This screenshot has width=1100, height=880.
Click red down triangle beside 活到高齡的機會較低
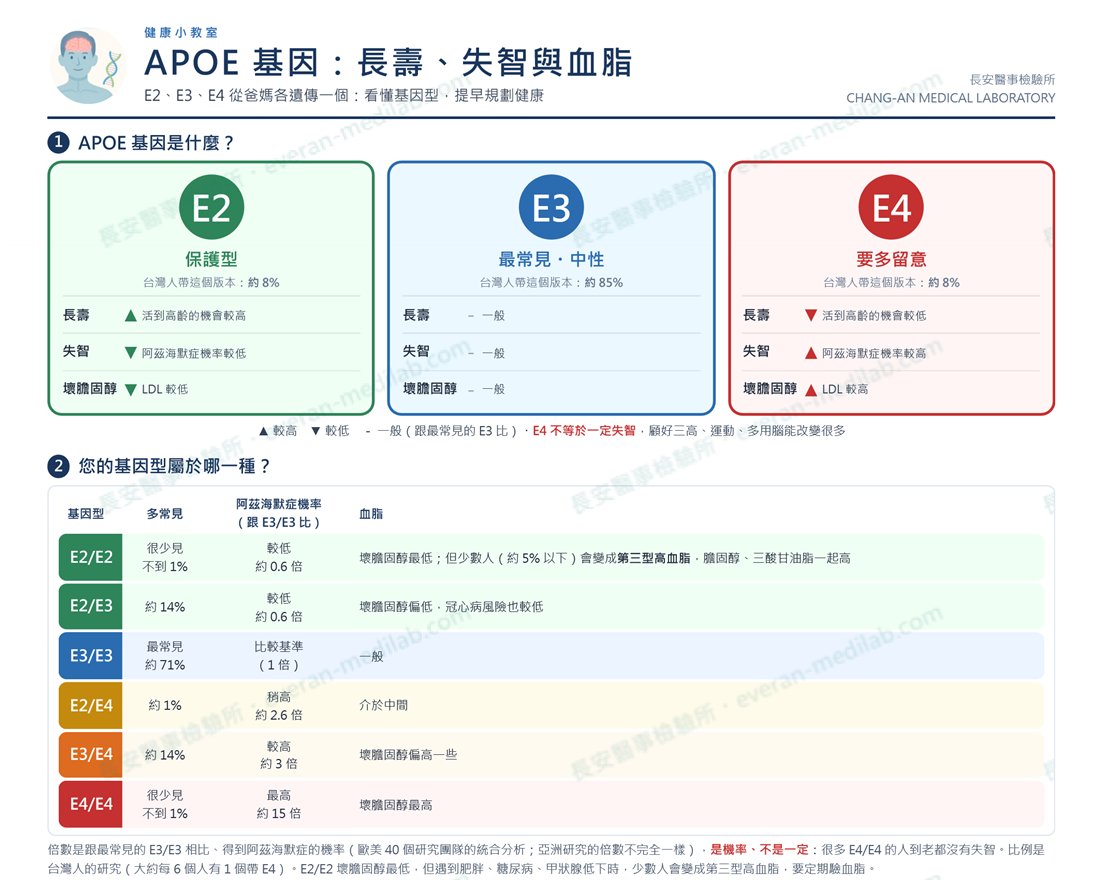(x=811, y=315)
